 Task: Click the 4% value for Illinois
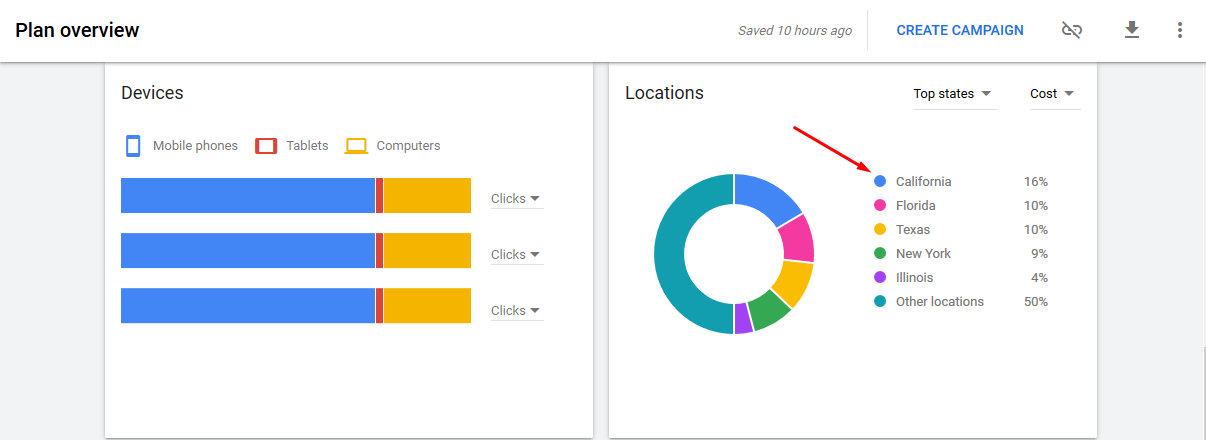tap(1039, 278)
